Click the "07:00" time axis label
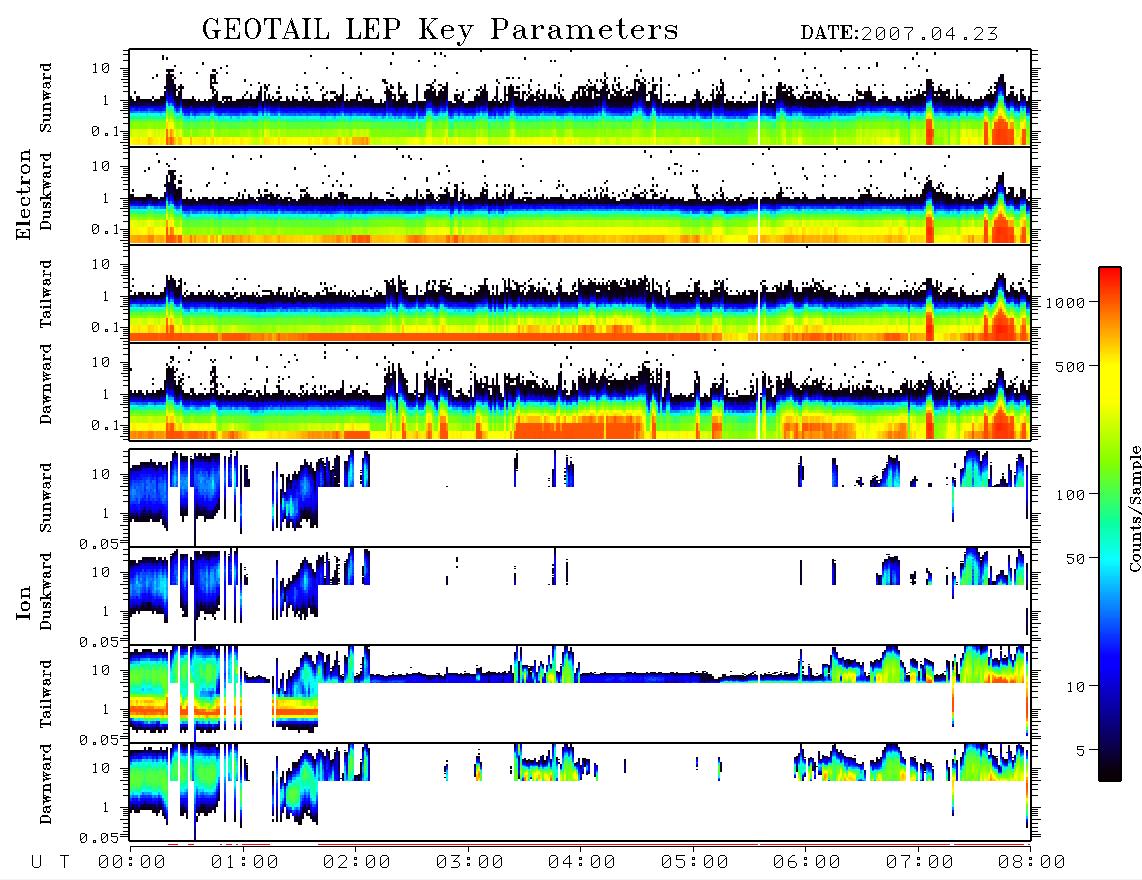The width and height of the screenshot is (1142, 880). [x=920, y=863]
